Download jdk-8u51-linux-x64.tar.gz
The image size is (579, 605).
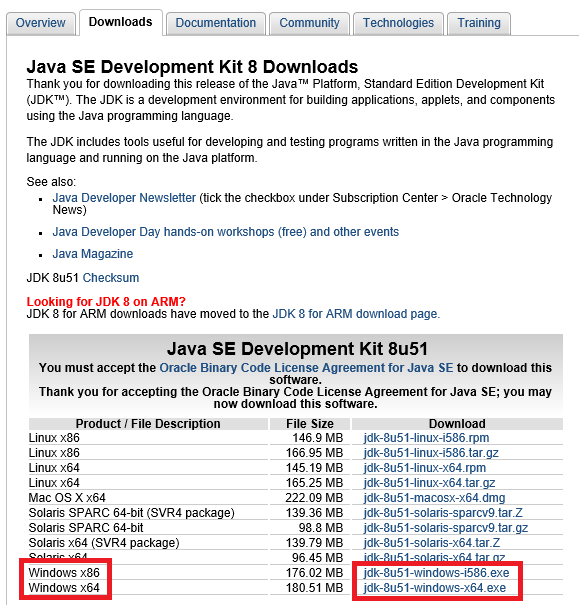coord(429,483)
